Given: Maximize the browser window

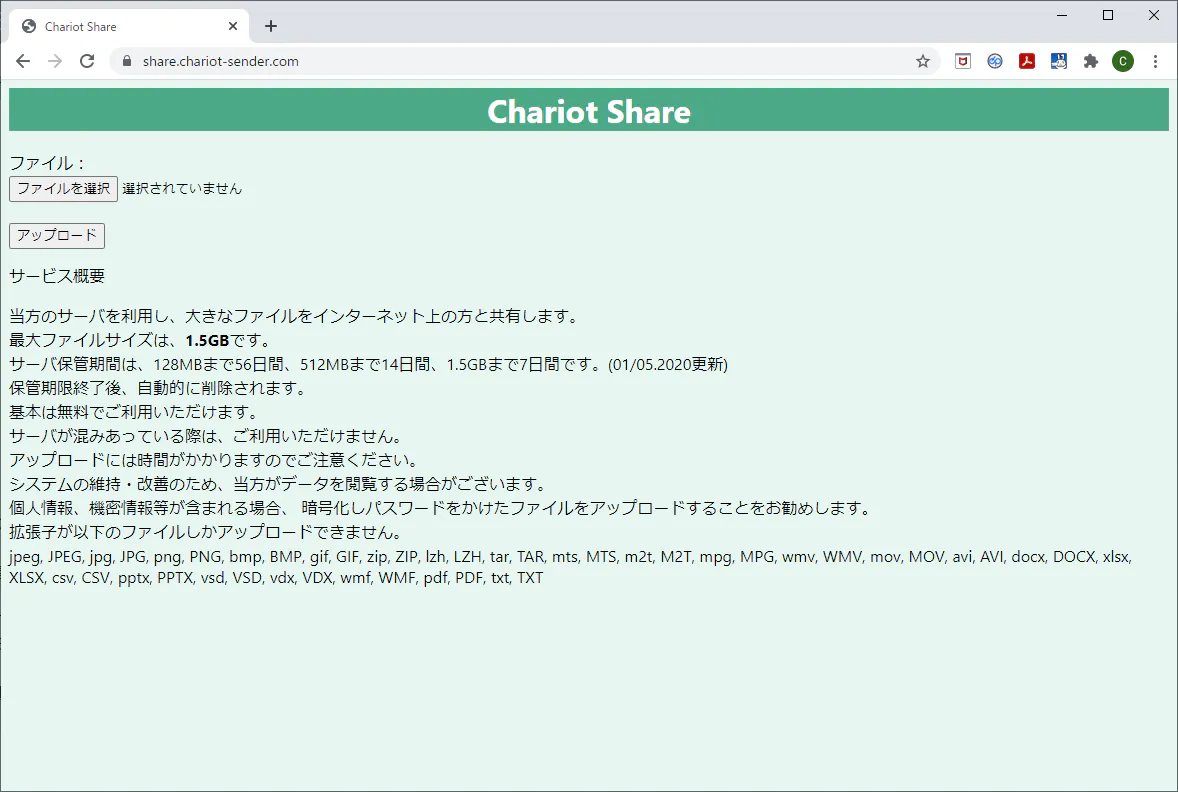Looking at the screenshot, I should (x=1107, y=15).
